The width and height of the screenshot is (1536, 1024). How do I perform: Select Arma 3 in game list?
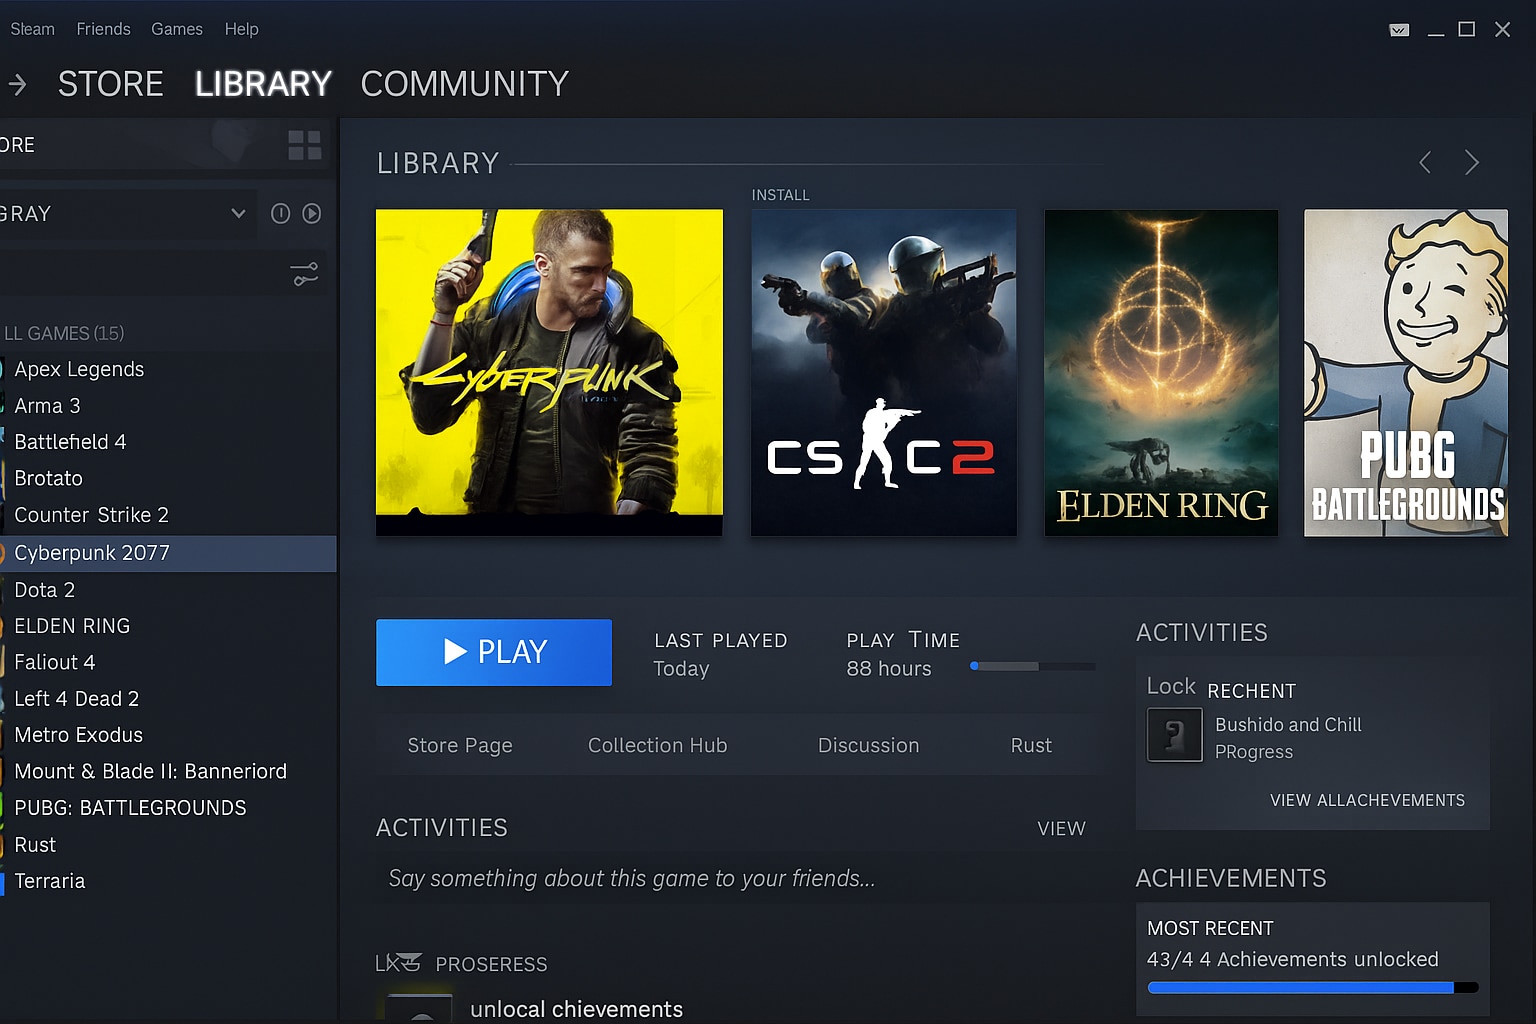(x=168, y=405)
